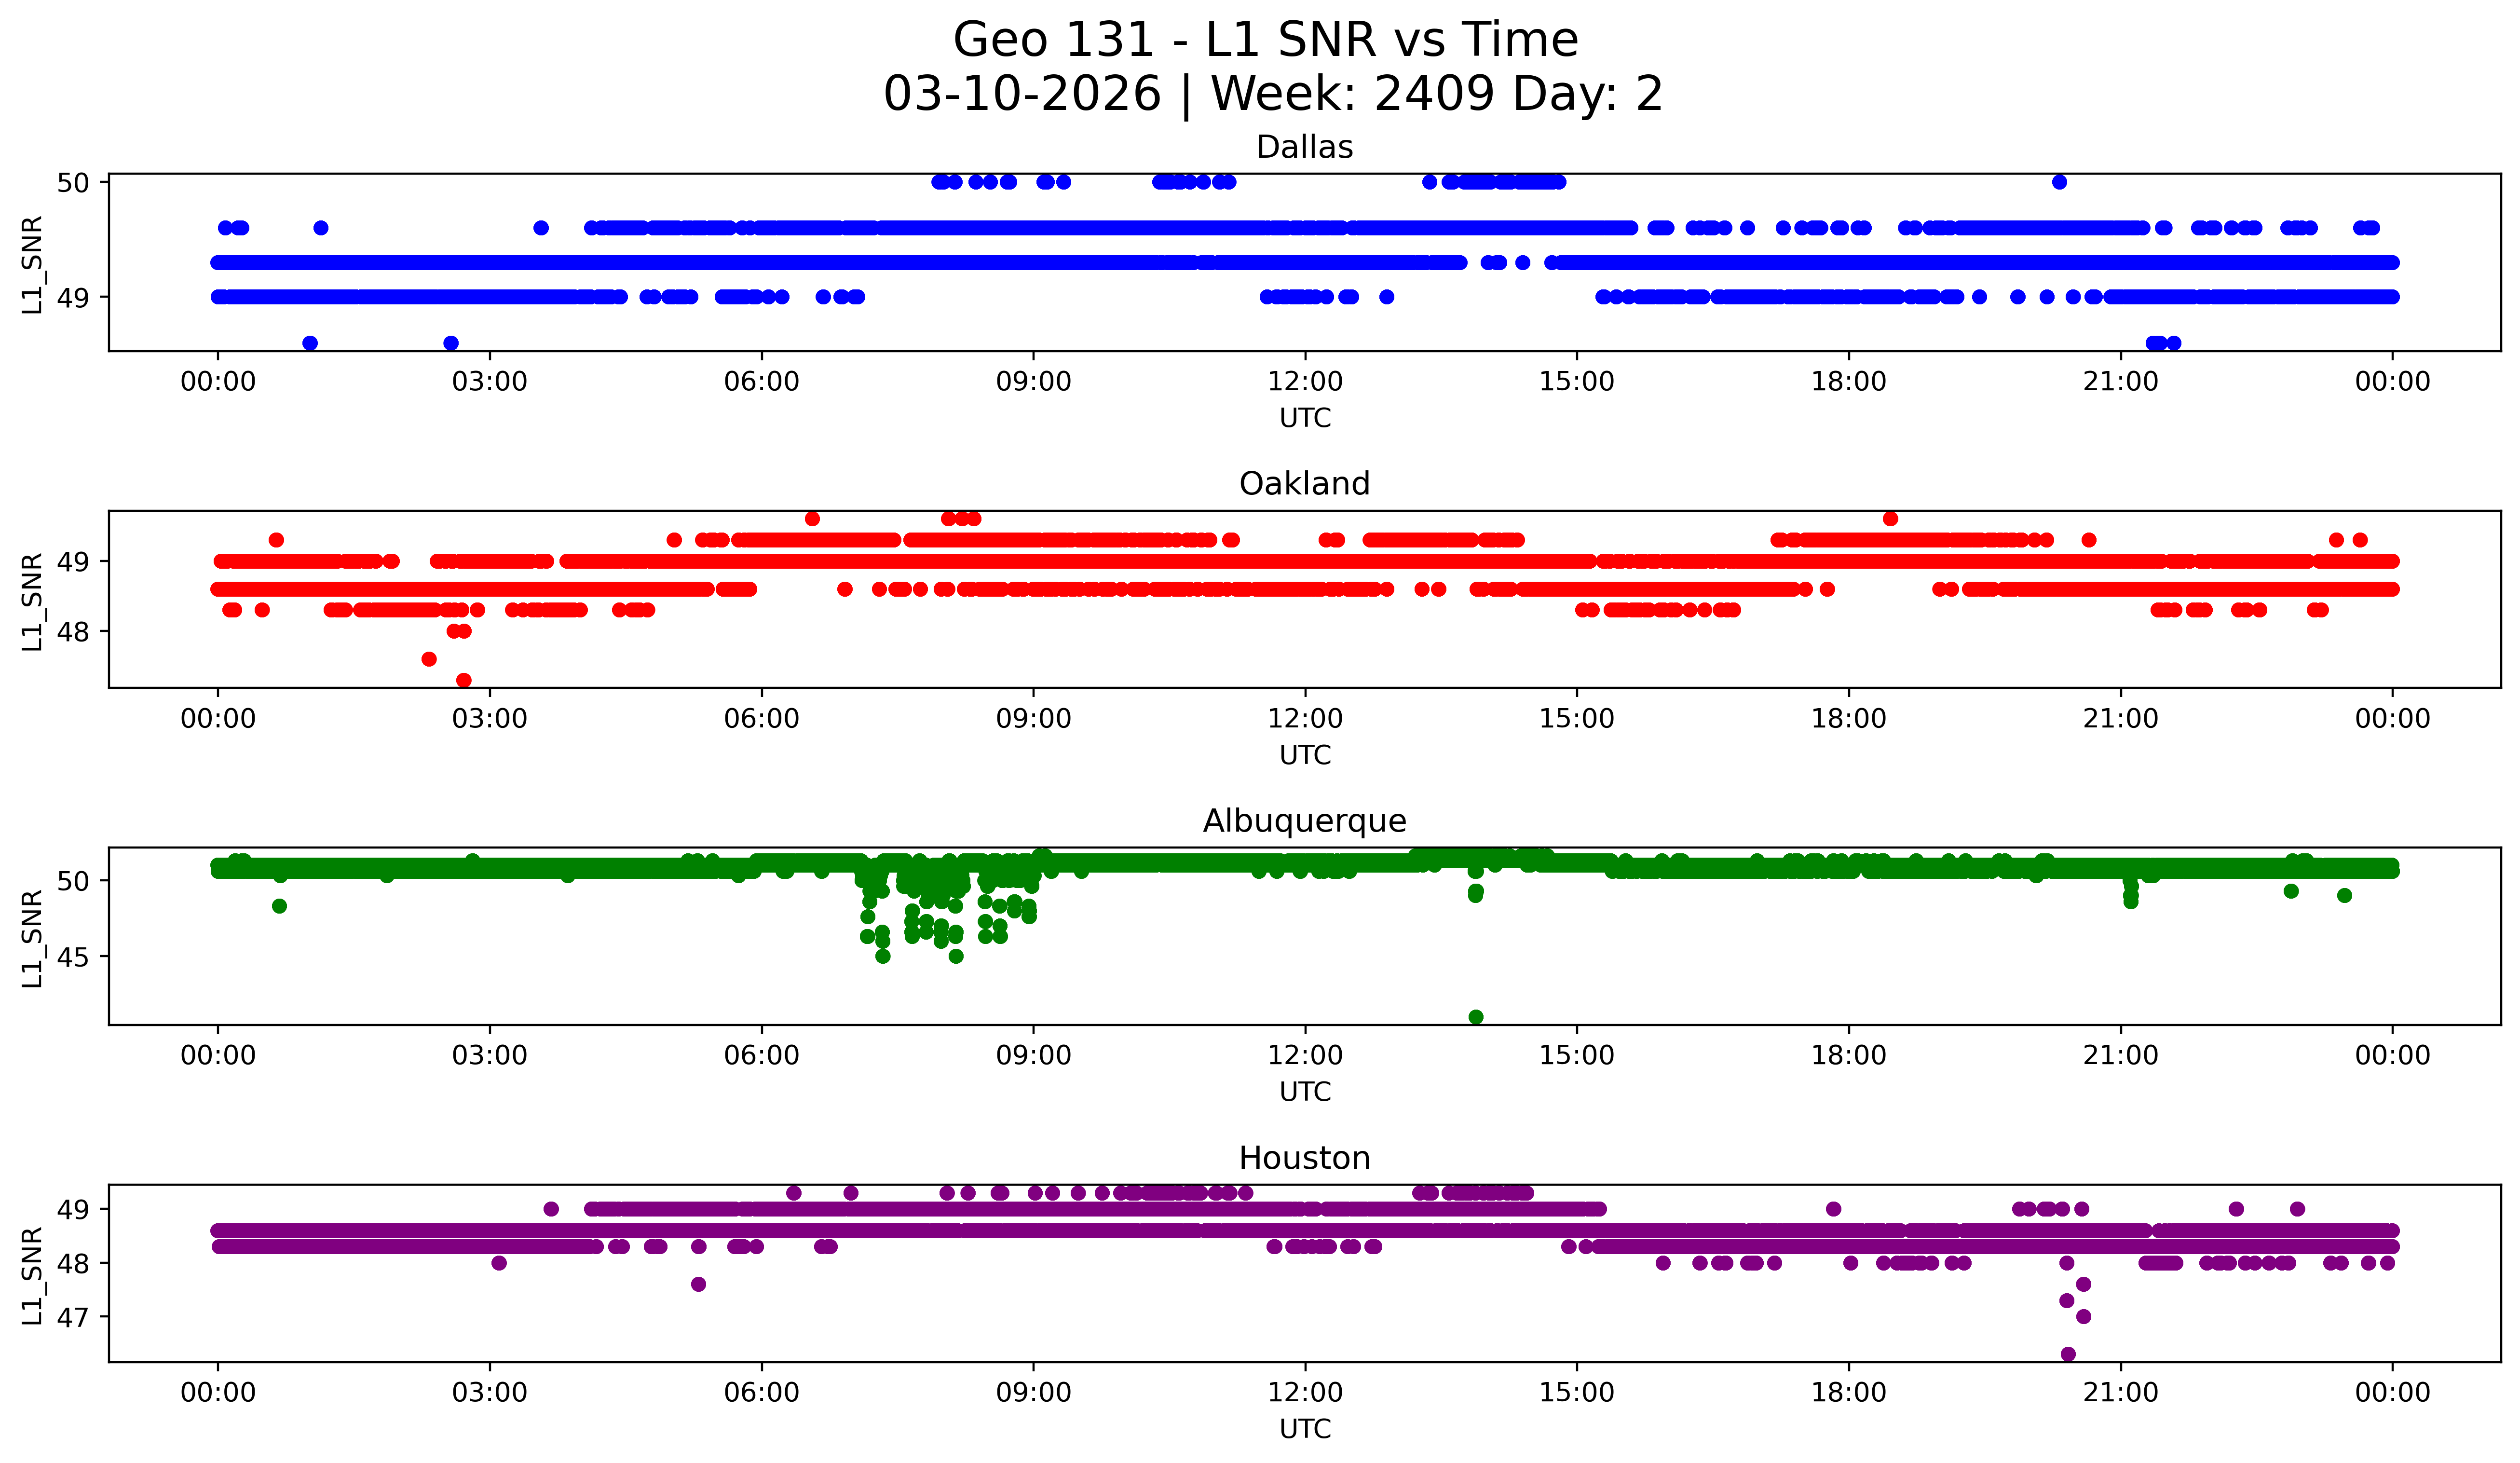Click the 47 y-axis tick in Houston plot

pos(73,1317)
